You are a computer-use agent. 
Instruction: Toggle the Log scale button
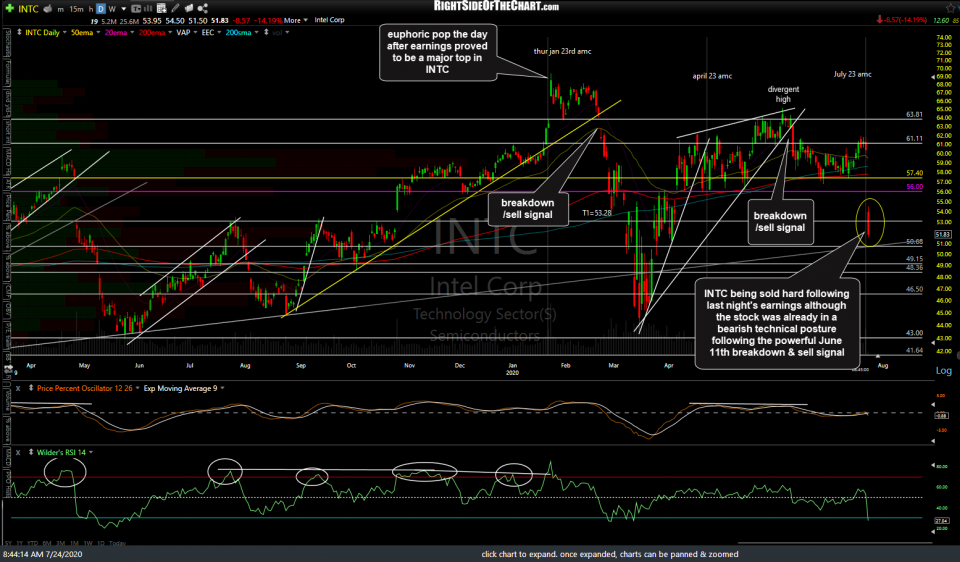coord(943,370)
